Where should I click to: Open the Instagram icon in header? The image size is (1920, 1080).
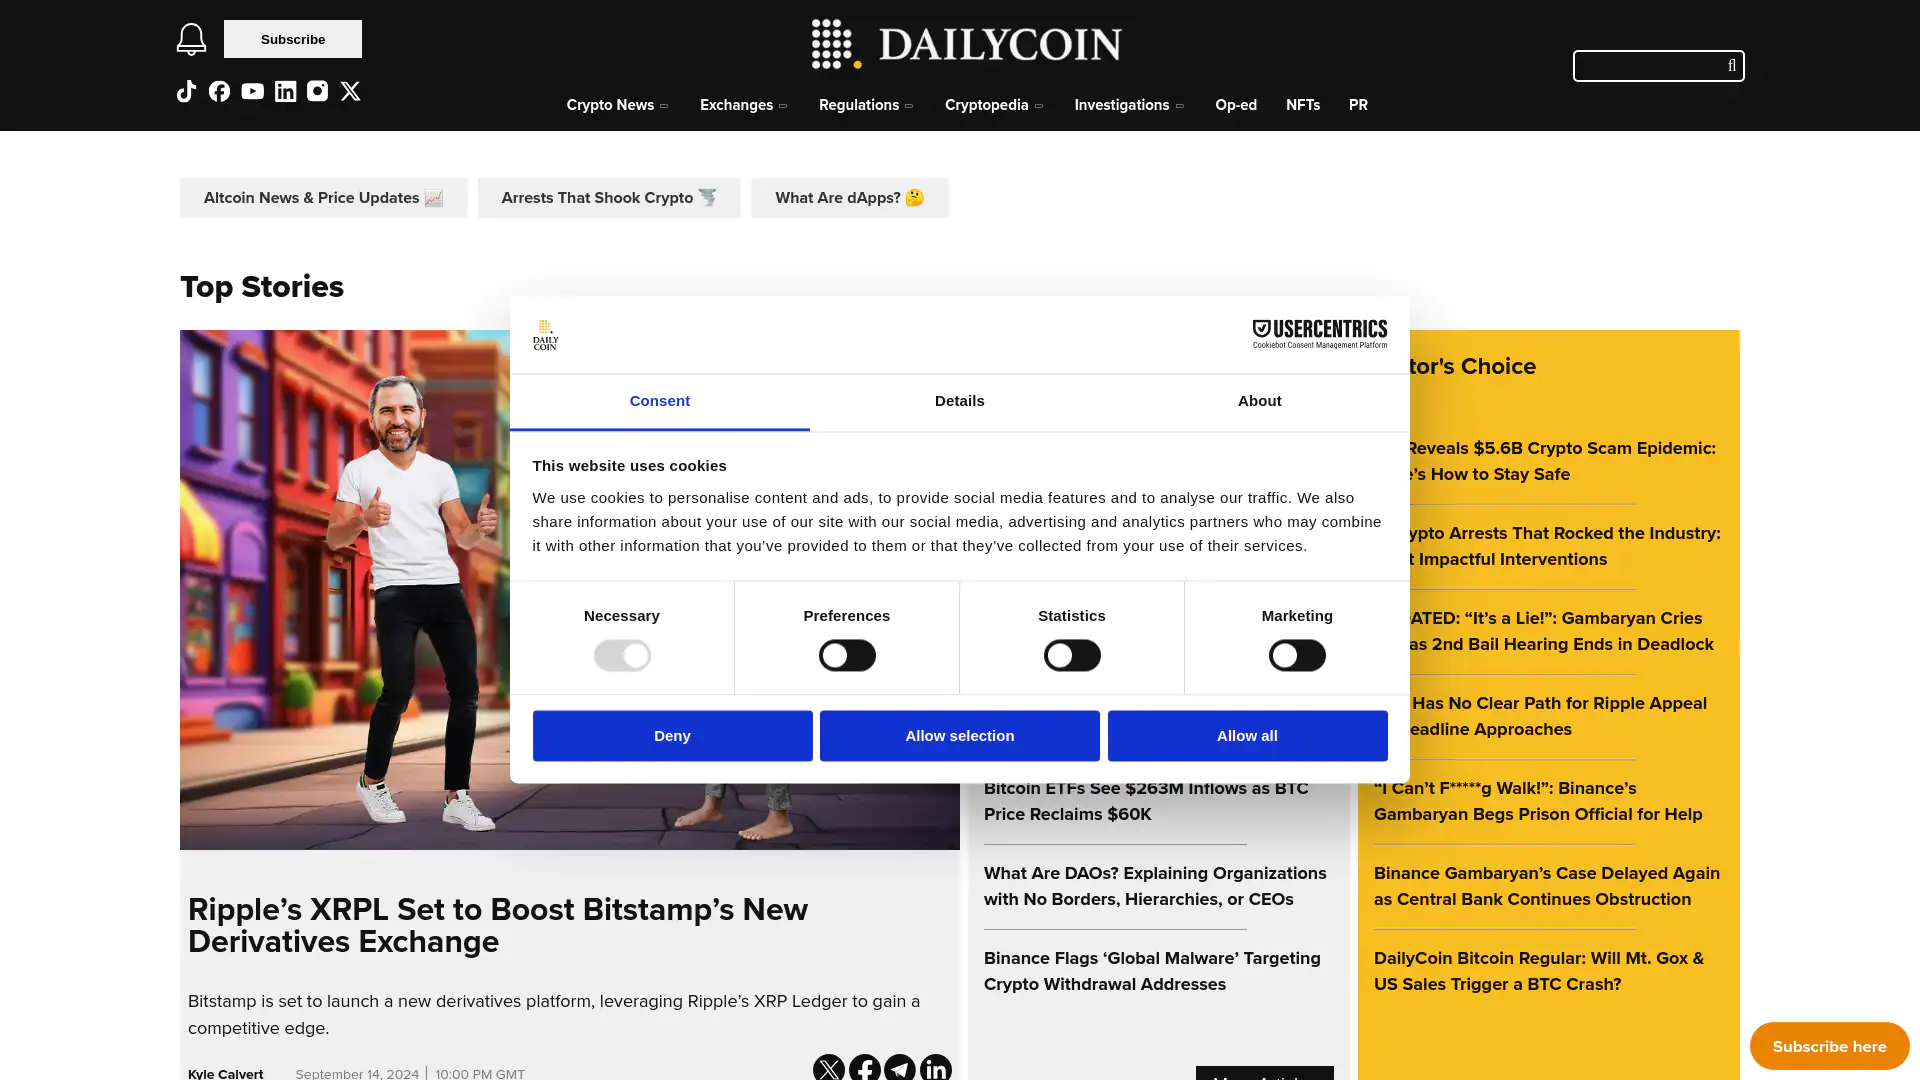[317, 91]
